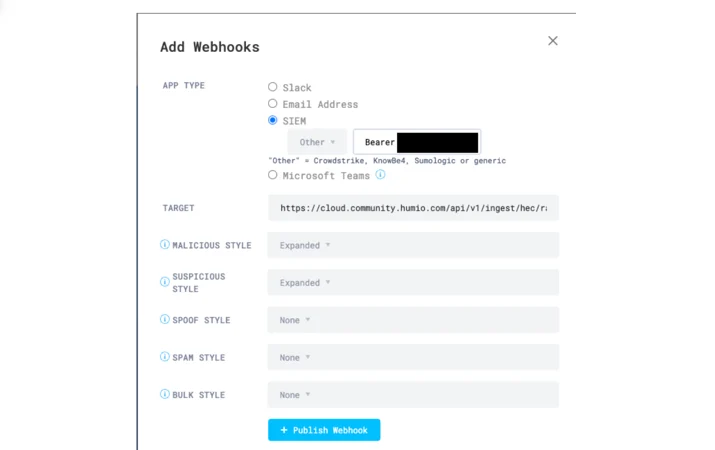Click the Bearer token input field

click(x=417, y=142)
